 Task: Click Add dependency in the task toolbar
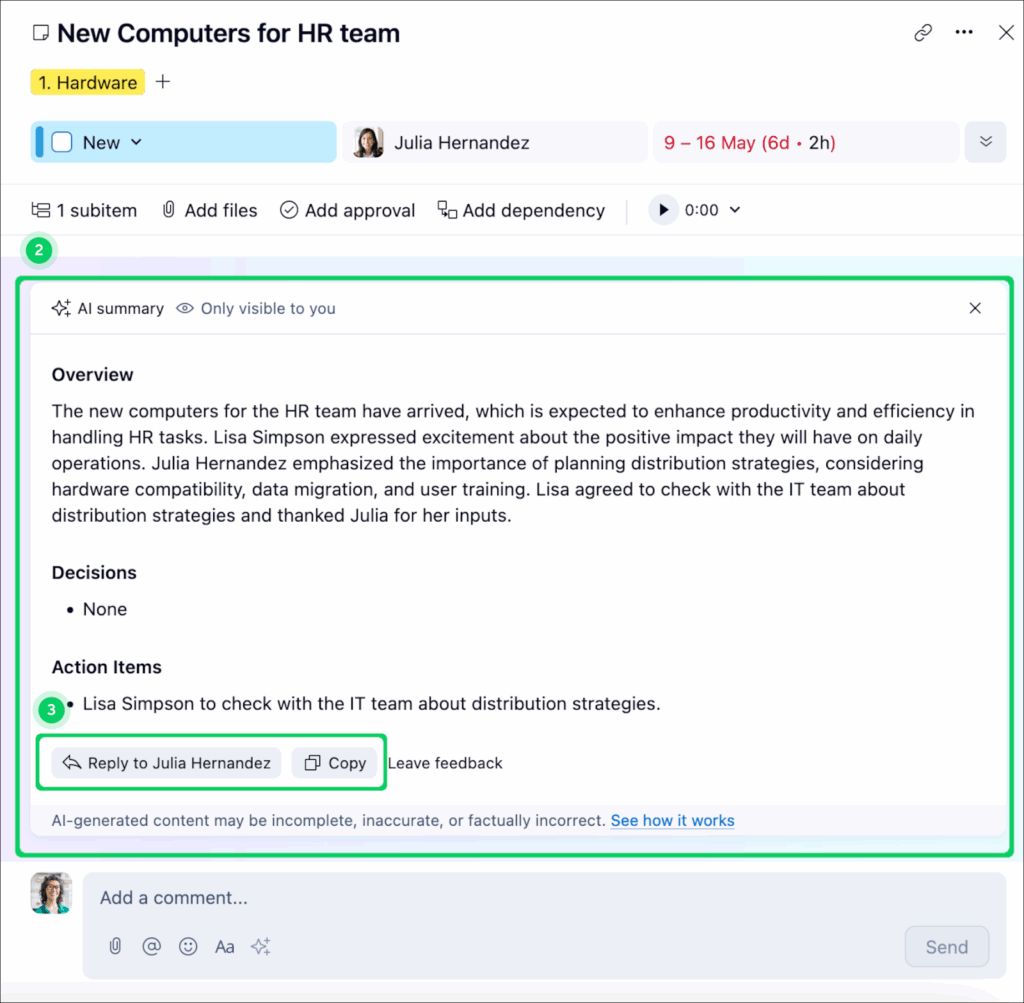tap(521, 210)
